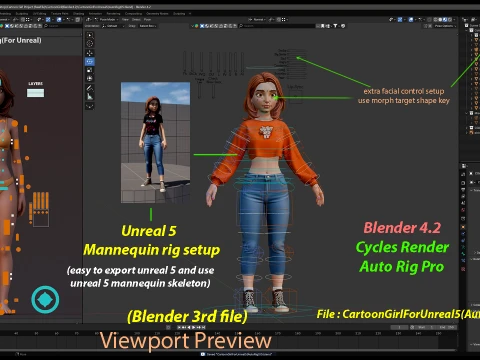Switch to the Animation workspace tab
Viewport: 480px width, 360px height.
pos(95,14)
